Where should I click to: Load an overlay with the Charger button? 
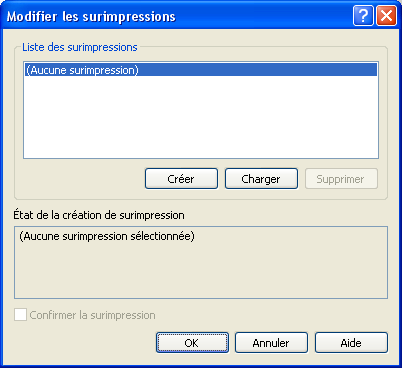261,179
